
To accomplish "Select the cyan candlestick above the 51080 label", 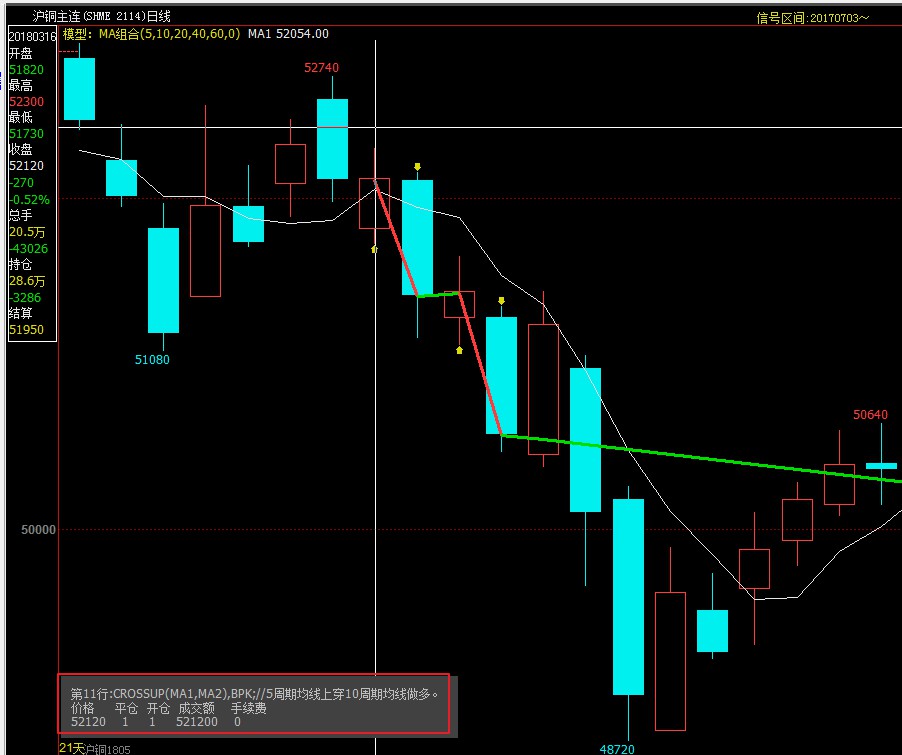I will pyautogui.click(x=163, y=280).
